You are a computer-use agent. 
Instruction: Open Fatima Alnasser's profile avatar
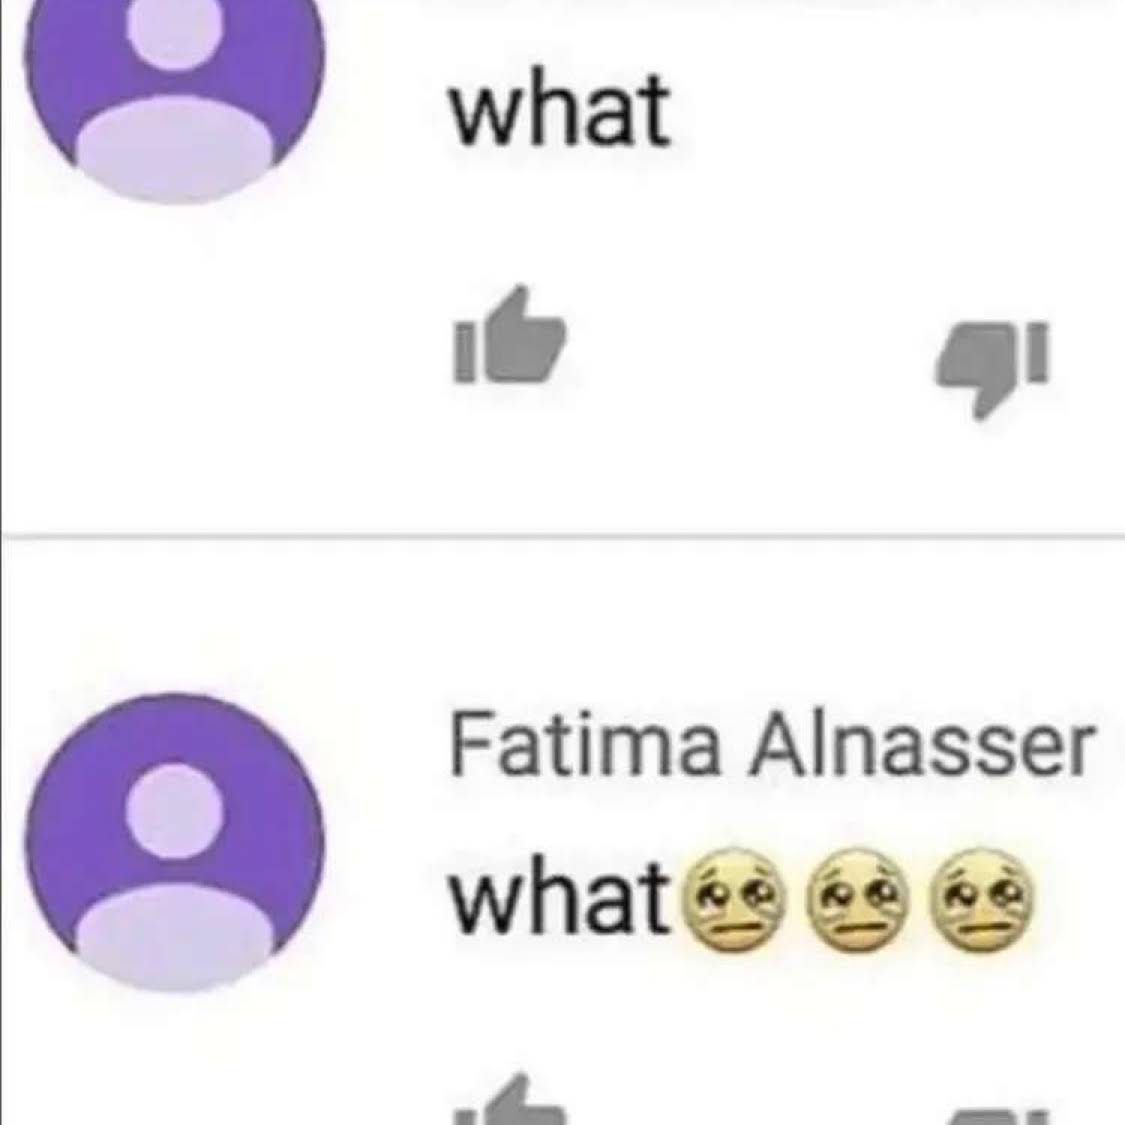(x=174, y=842)
